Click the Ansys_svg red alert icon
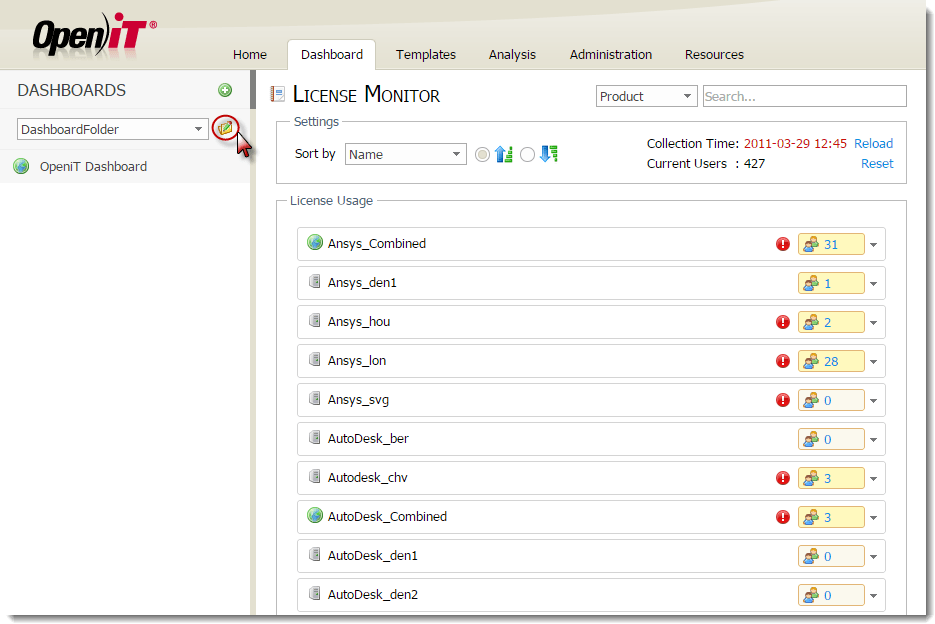The width and height of the screenshot is (935, 624). [x=783, y=400]
